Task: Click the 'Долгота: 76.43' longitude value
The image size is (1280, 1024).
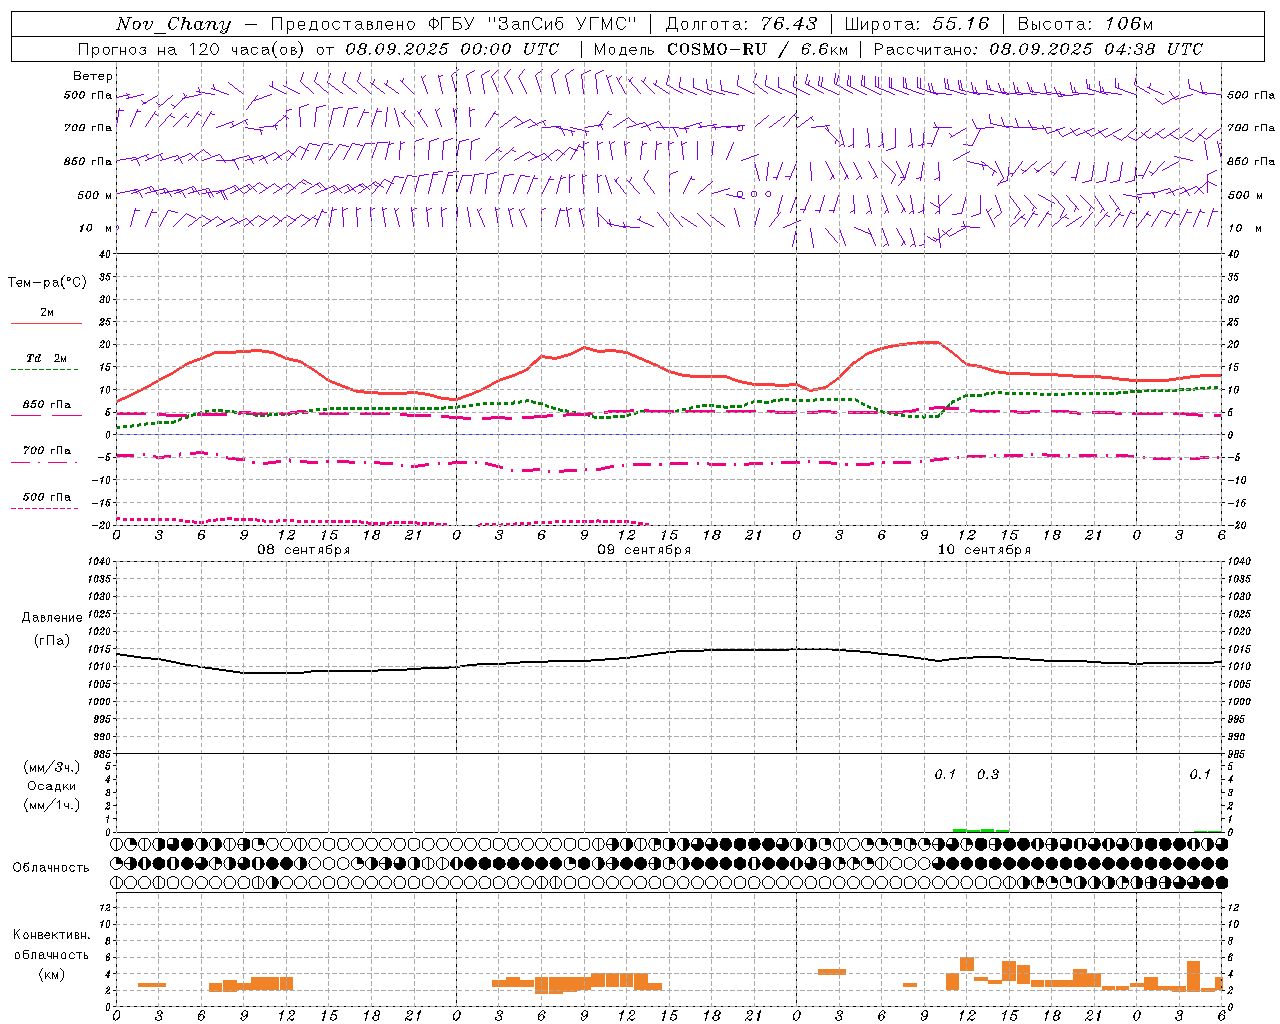Action: (x=741, y=24)
